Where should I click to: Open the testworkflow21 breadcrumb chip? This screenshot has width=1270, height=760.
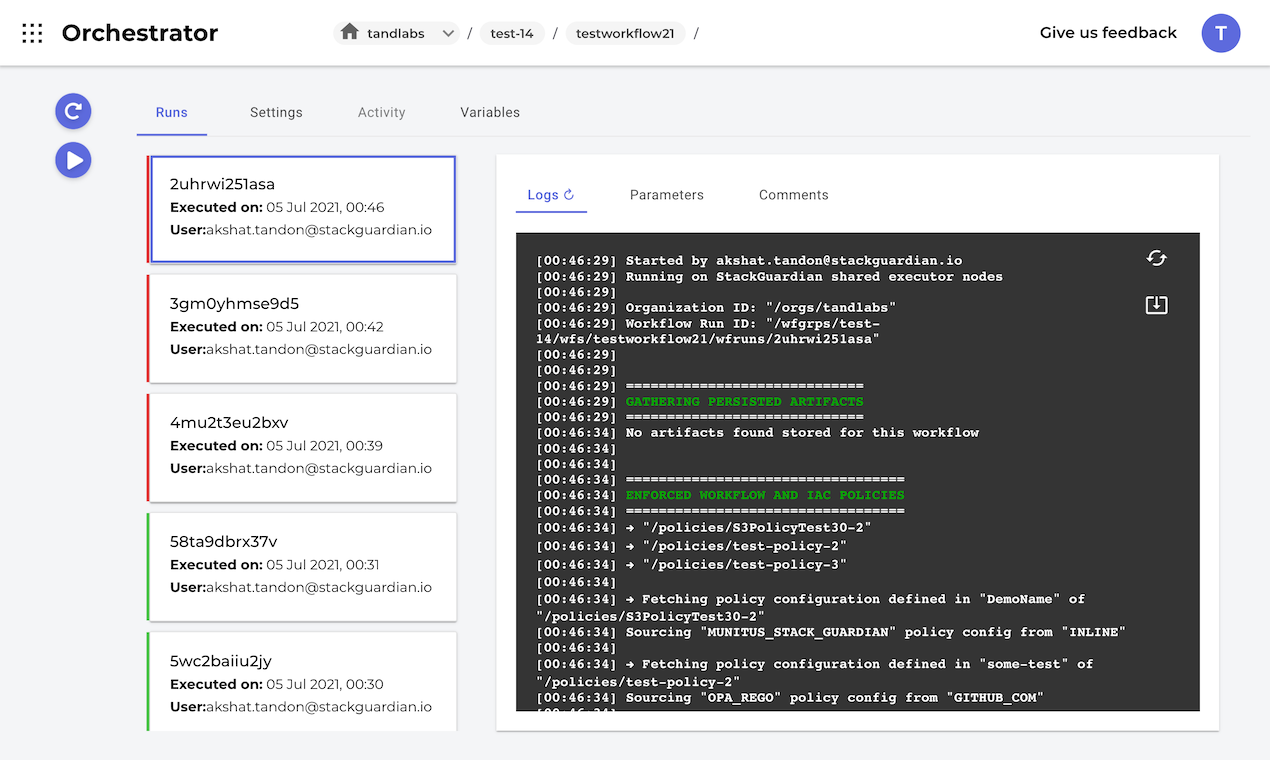click(625, 33)
